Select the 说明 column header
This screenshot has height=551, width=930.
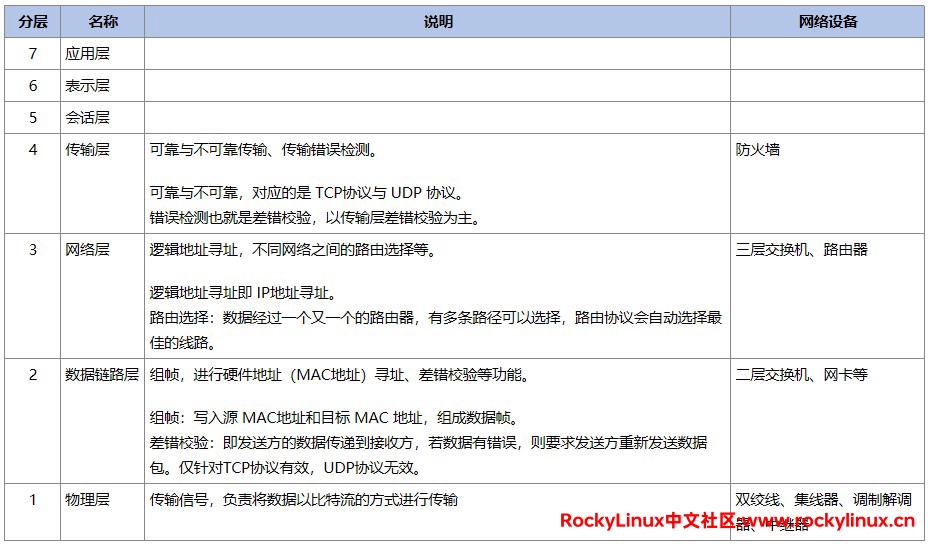tap(437, 21)
